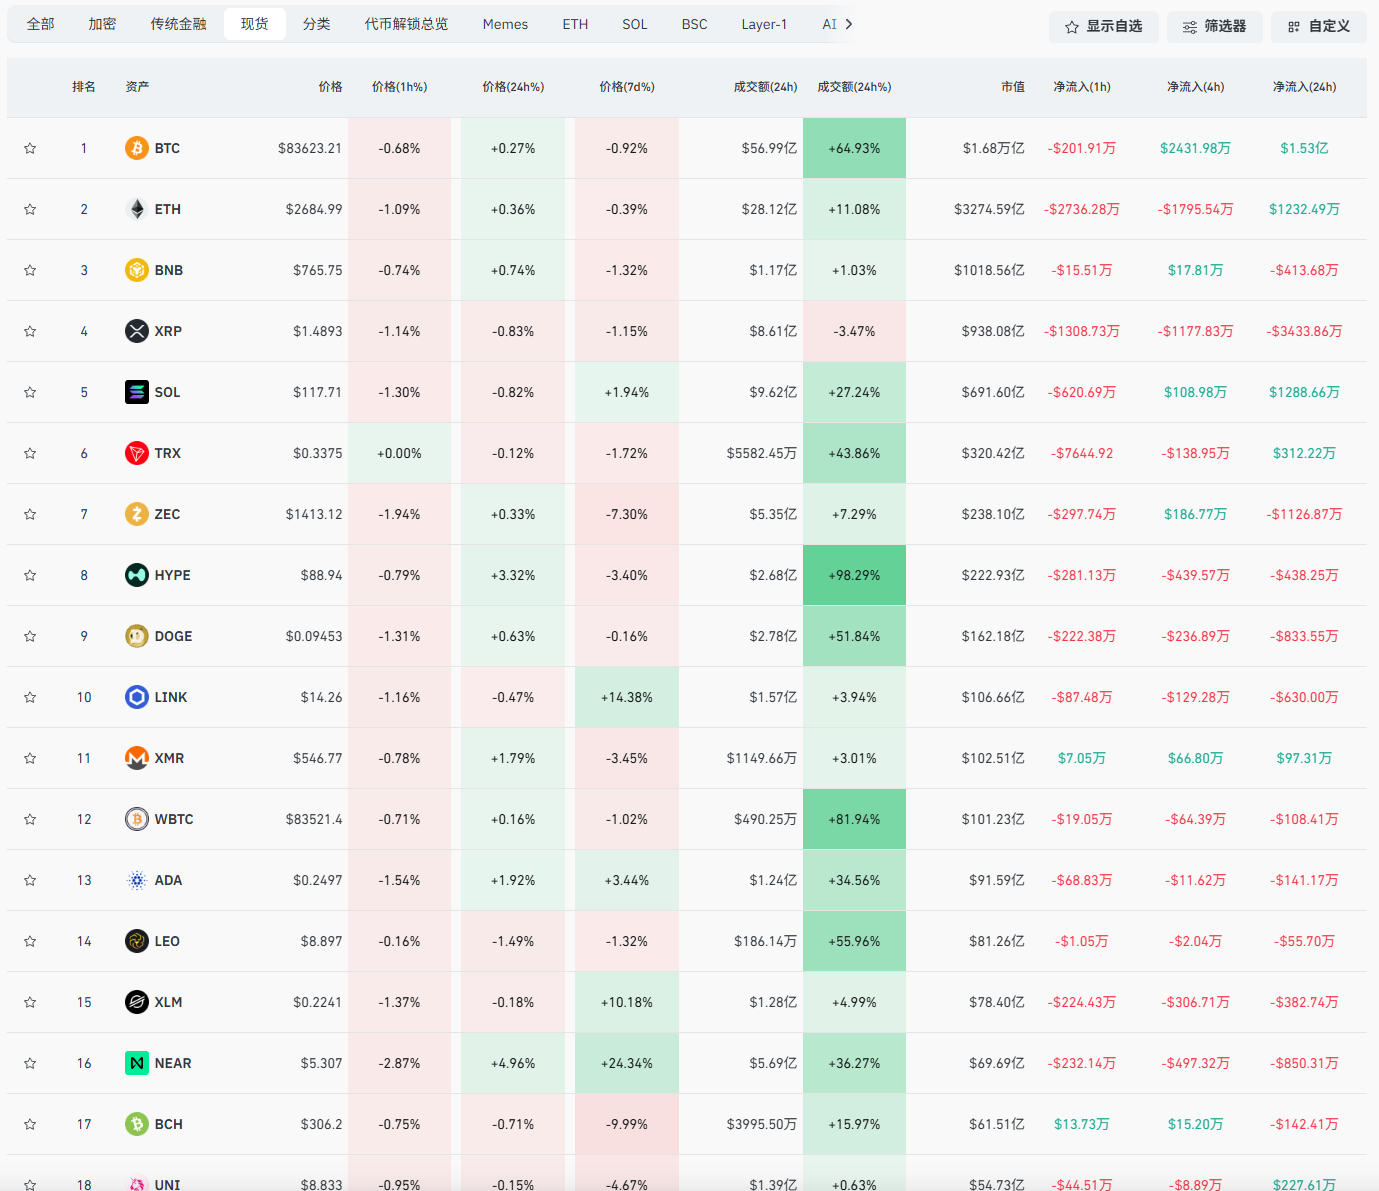Click the TRX coin icon
The width and height of the screenshot is (1379, 1191).
137,453
